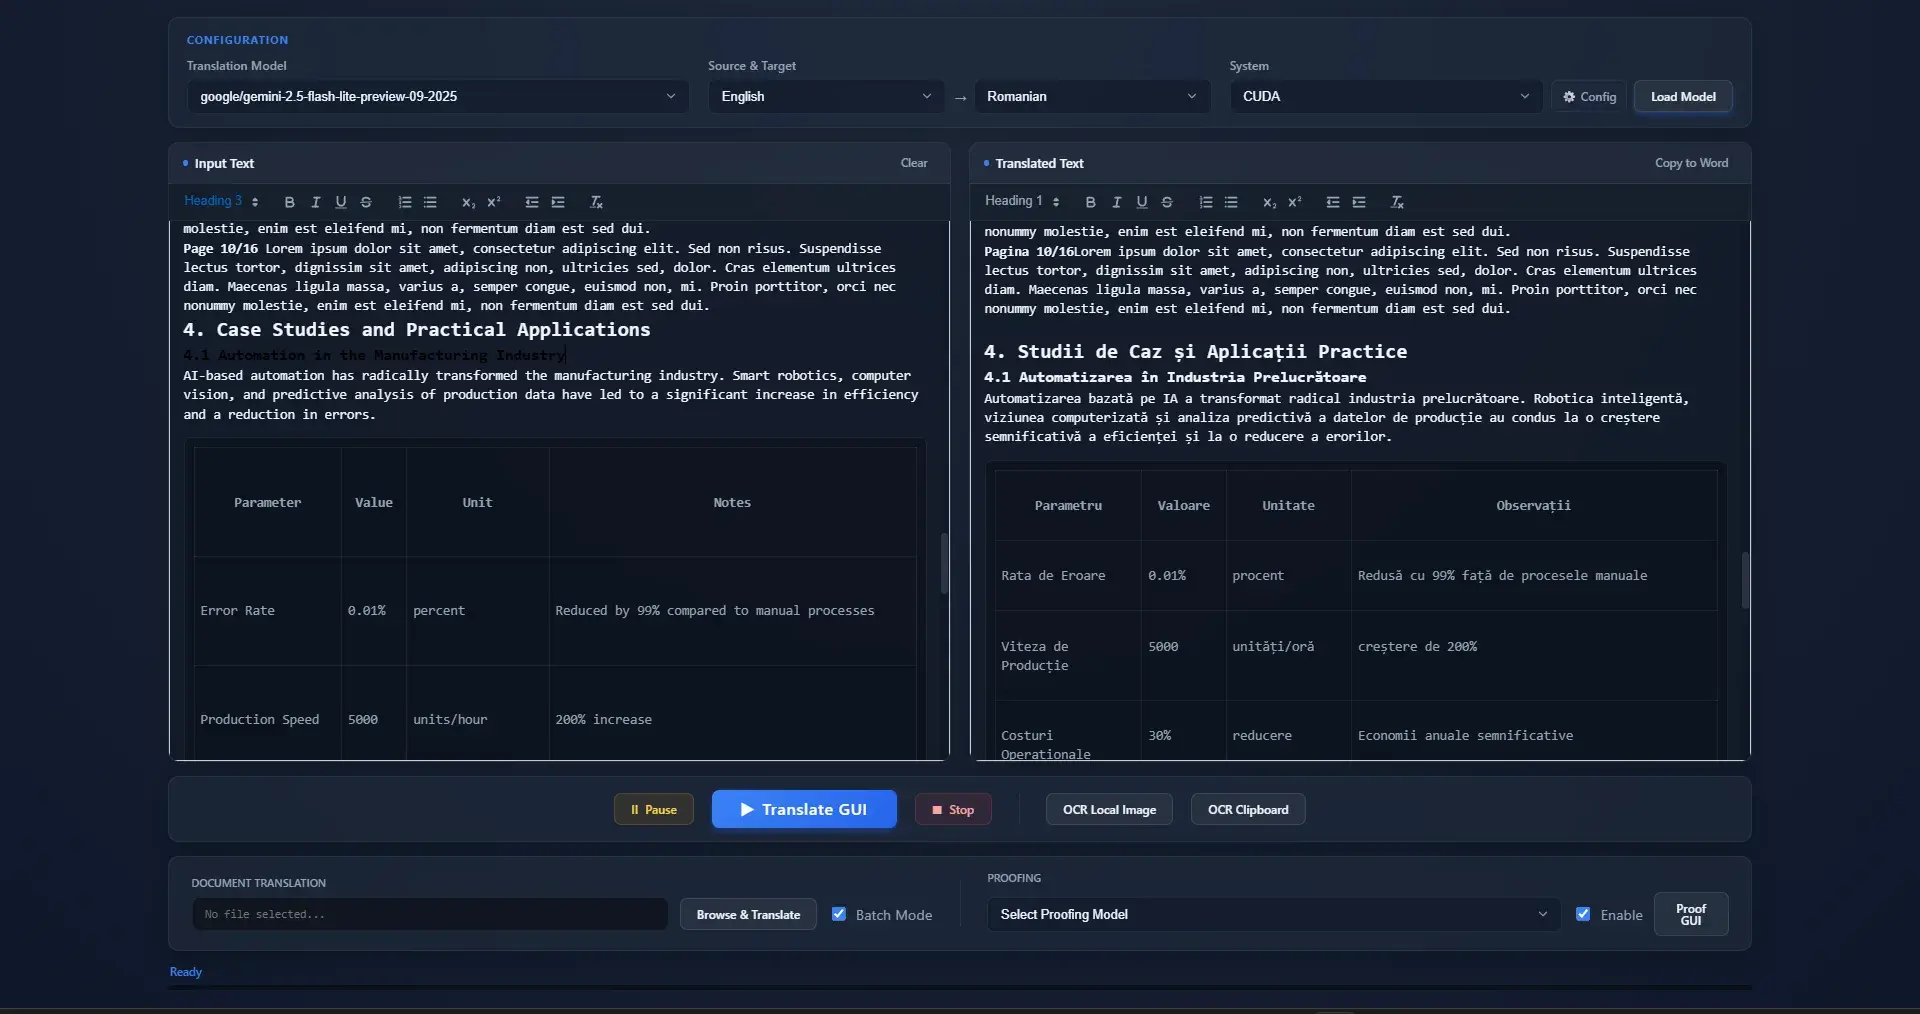Apply ordered list in Input Text toolbar
The image size is (1920, 1014).
[x=405, y=202]
